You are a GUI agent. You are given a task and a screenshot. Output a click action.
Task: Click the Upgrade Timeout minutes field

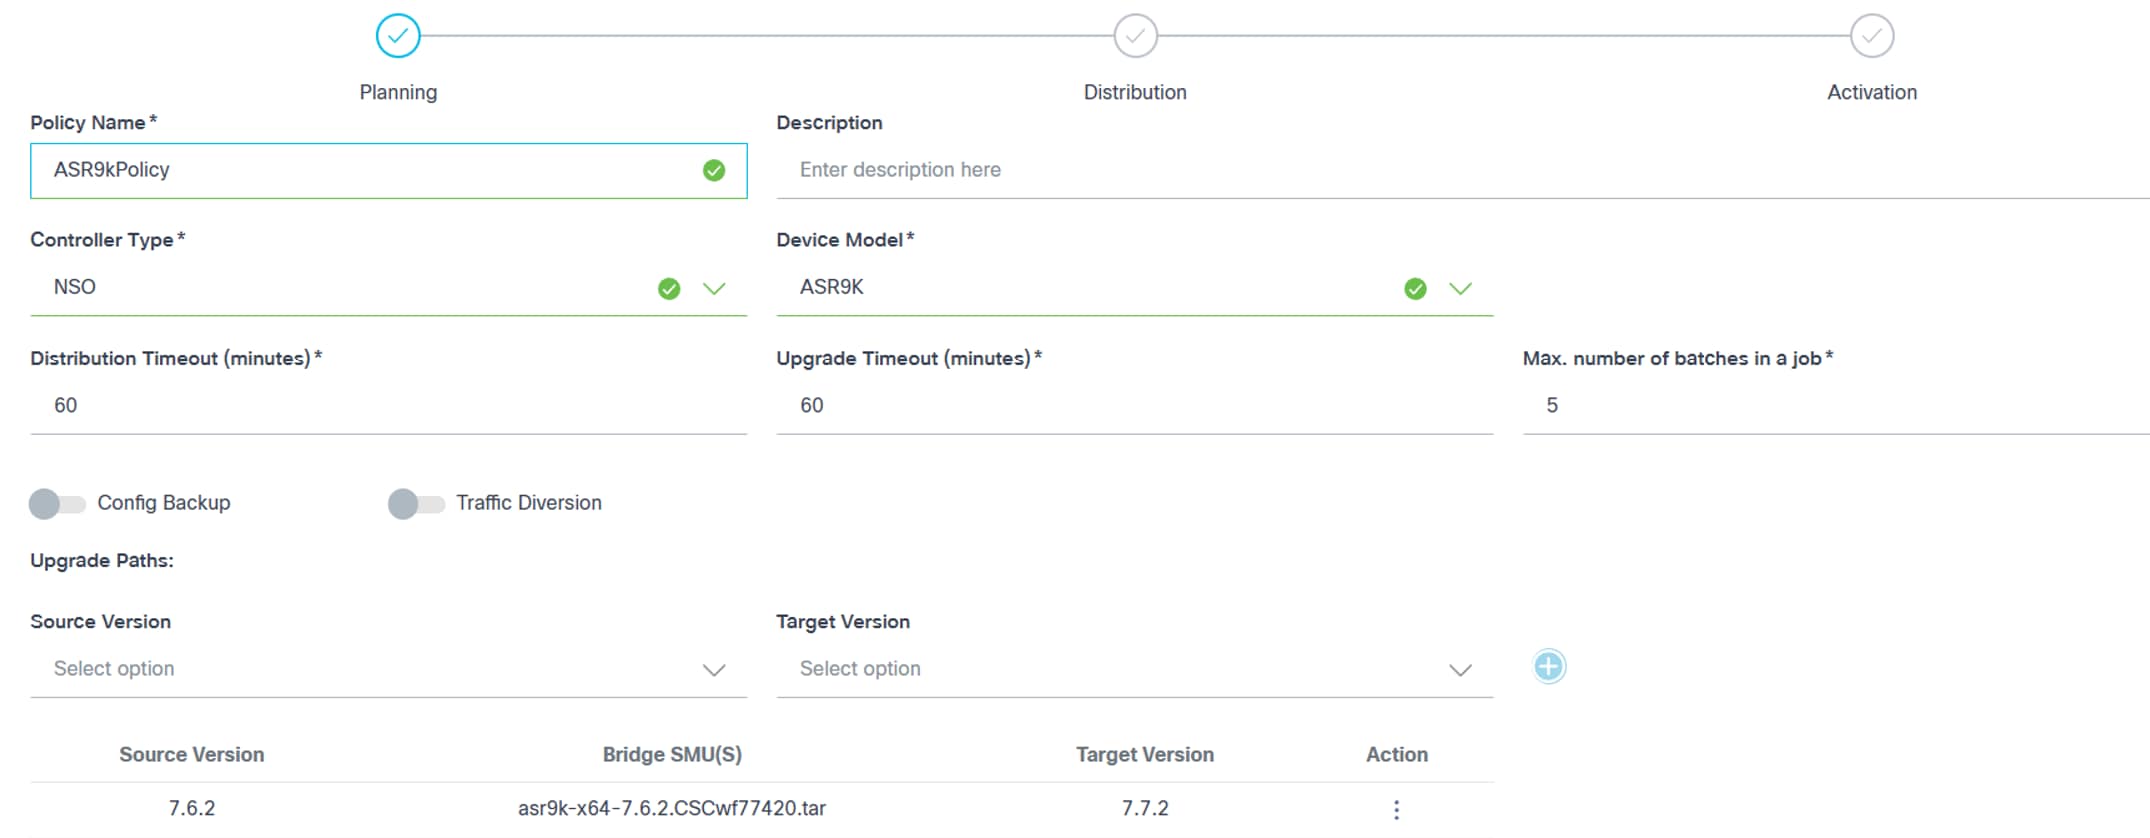point(1134,406)
